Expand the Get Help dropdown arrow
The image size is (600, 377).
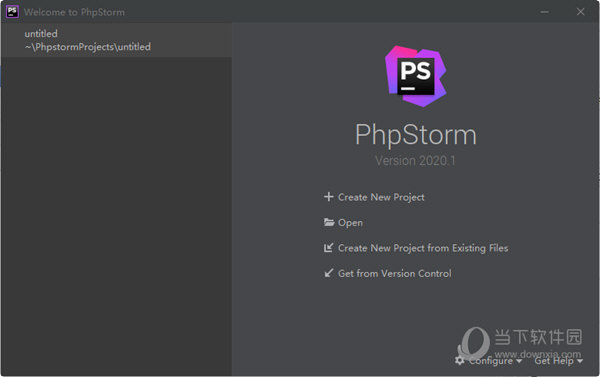[580, 361]
